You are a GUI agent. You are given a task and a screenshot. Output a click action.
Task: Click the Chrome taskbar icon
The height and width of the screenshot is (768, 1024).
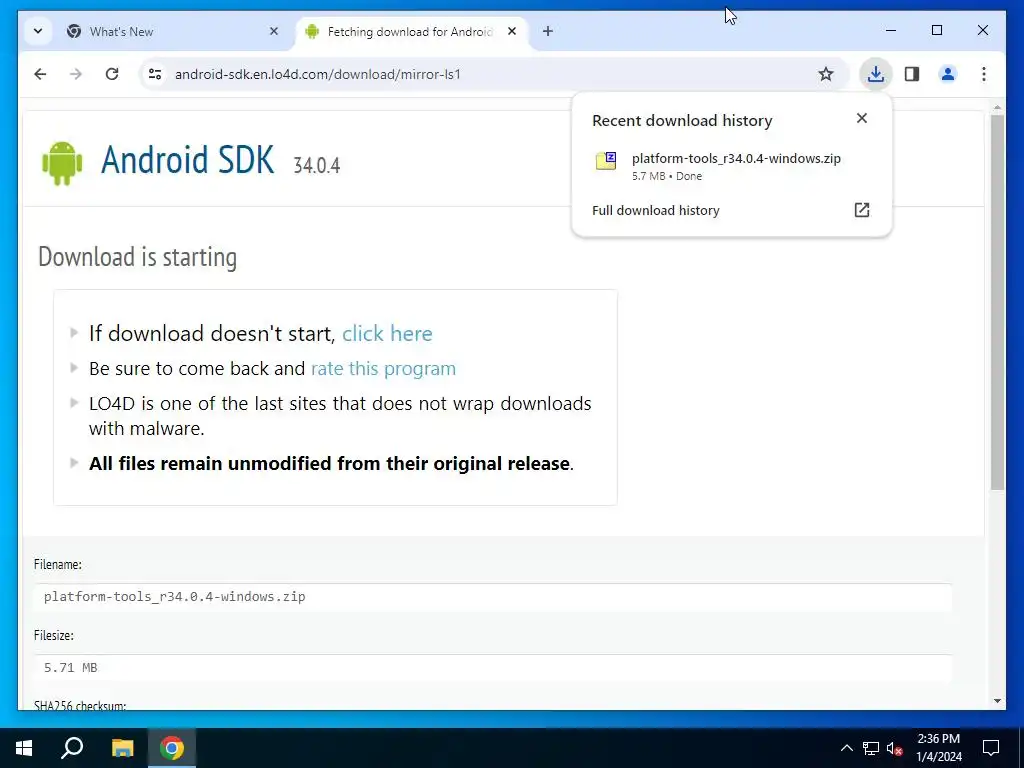click(x=172, y=748)
